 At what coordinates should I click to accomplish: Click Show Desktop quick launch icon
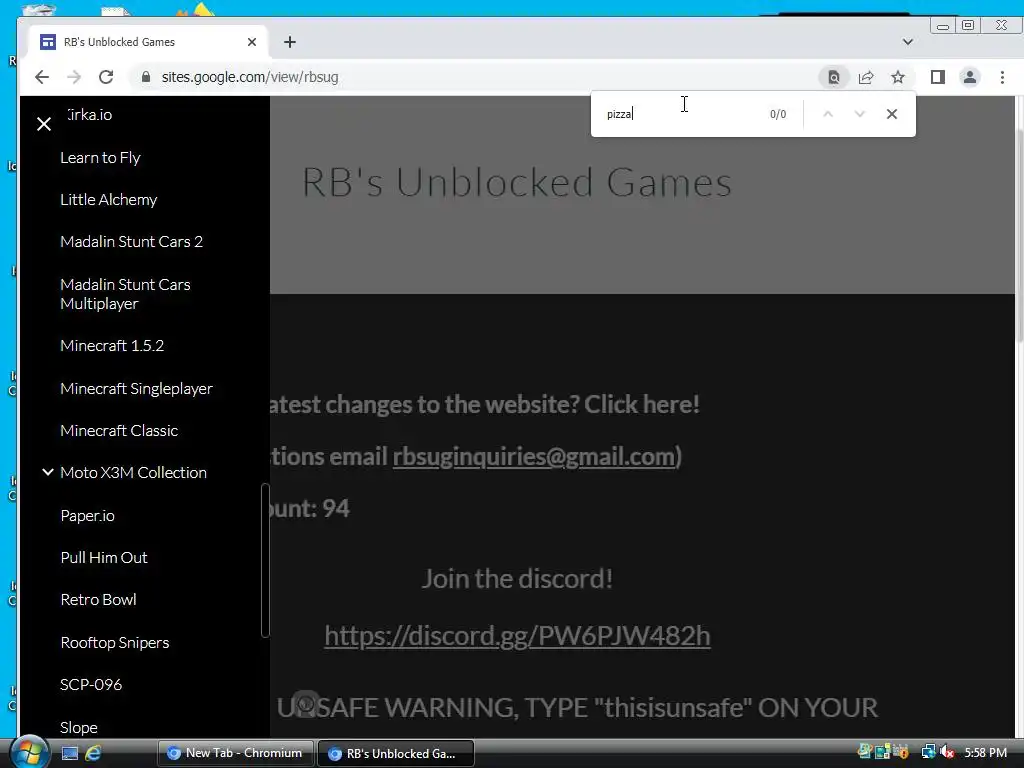coord(70,753)
